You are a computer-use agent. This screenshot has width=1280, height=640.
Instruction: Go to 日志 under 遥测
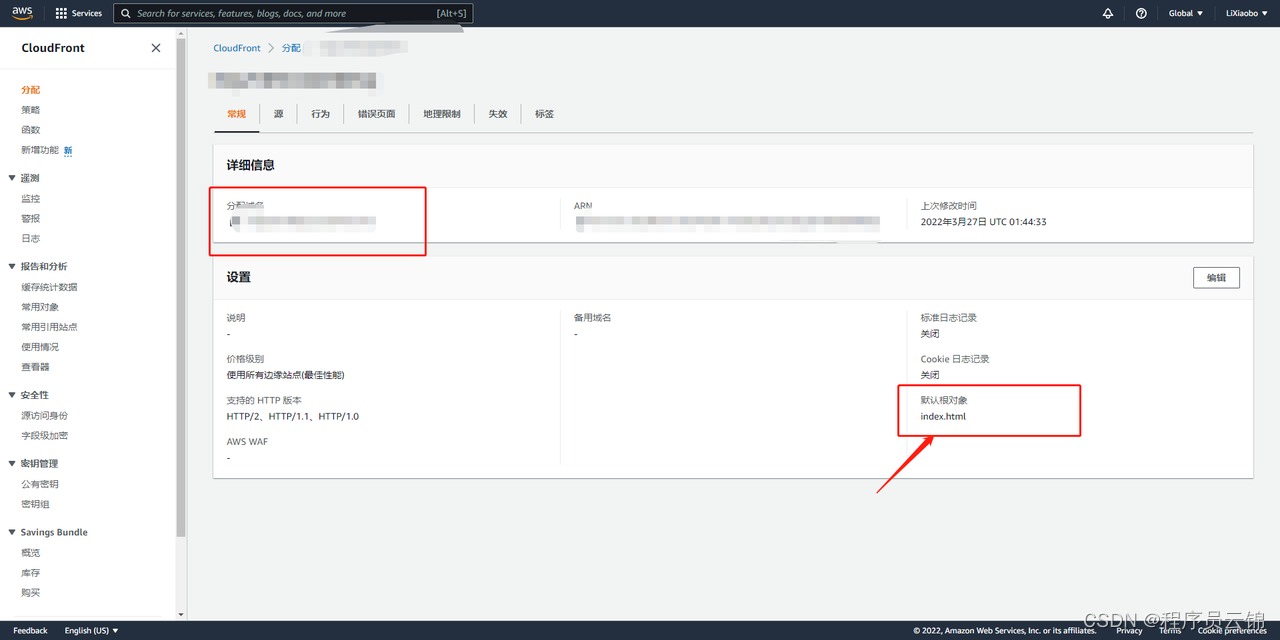pos(31,239)
